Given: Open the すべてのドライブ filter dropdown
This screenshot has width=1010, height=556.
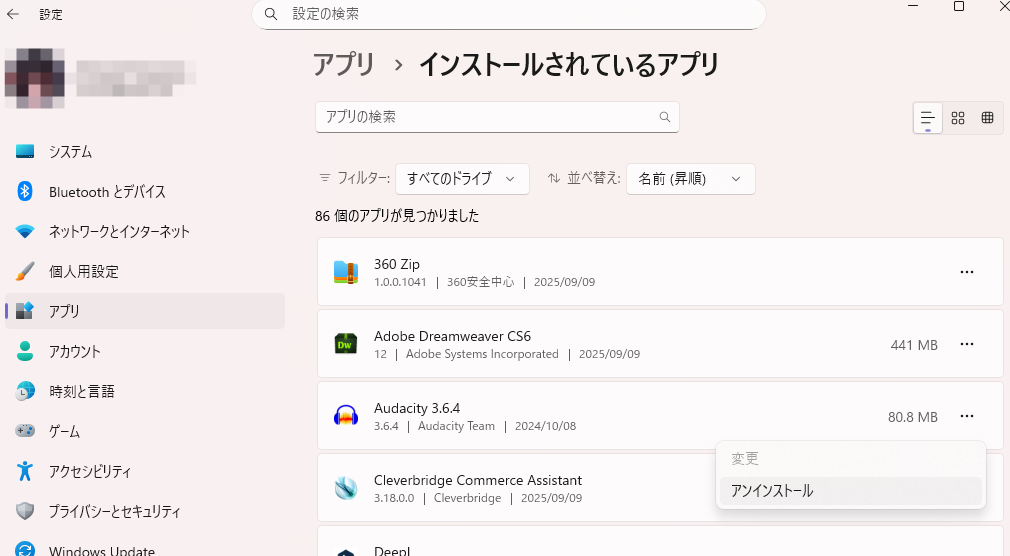Looking at the screenshot, I should point(462,178).
